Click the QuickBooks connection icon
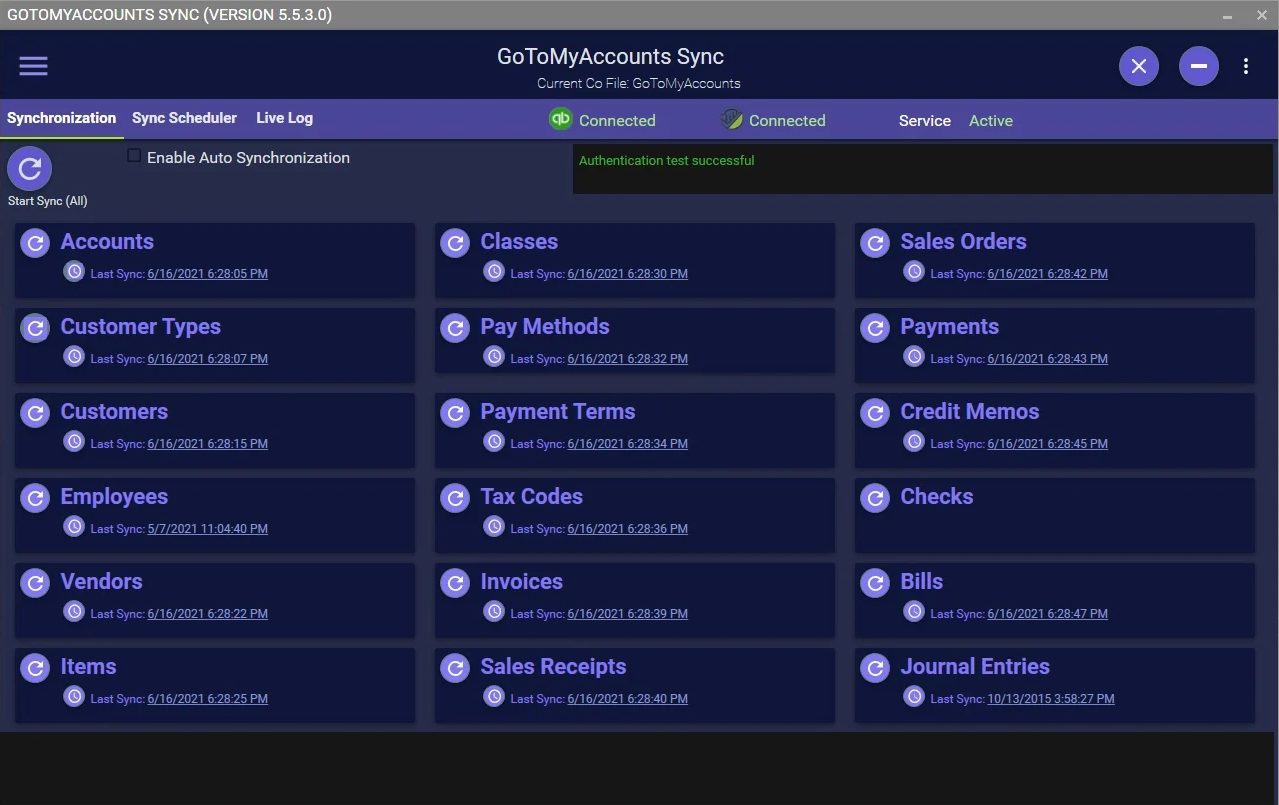 [560, 119]
